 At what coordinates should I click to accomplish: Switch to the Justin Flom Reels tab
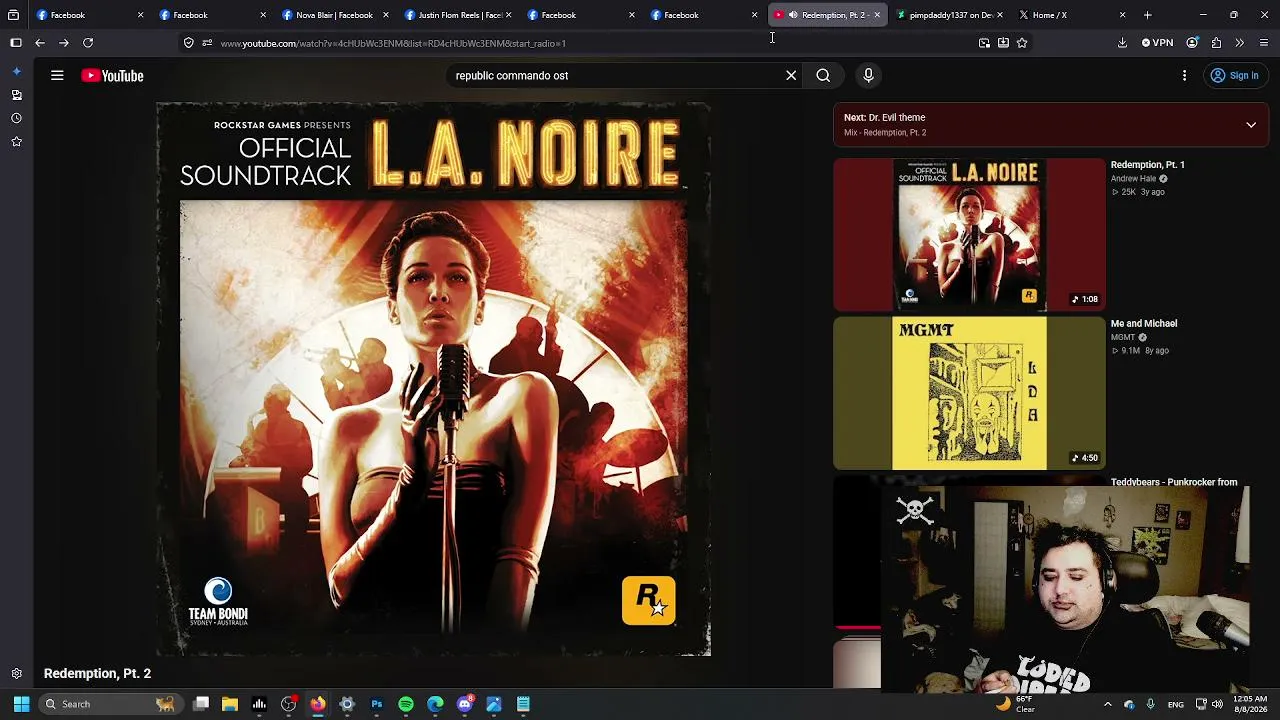(459, 15)
